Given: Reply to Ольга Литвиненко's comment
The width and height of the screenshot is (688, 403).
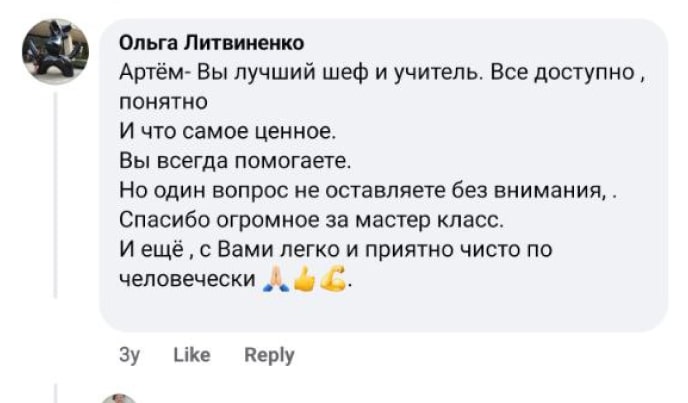Looking at the screenshot, I should point(269,355).
